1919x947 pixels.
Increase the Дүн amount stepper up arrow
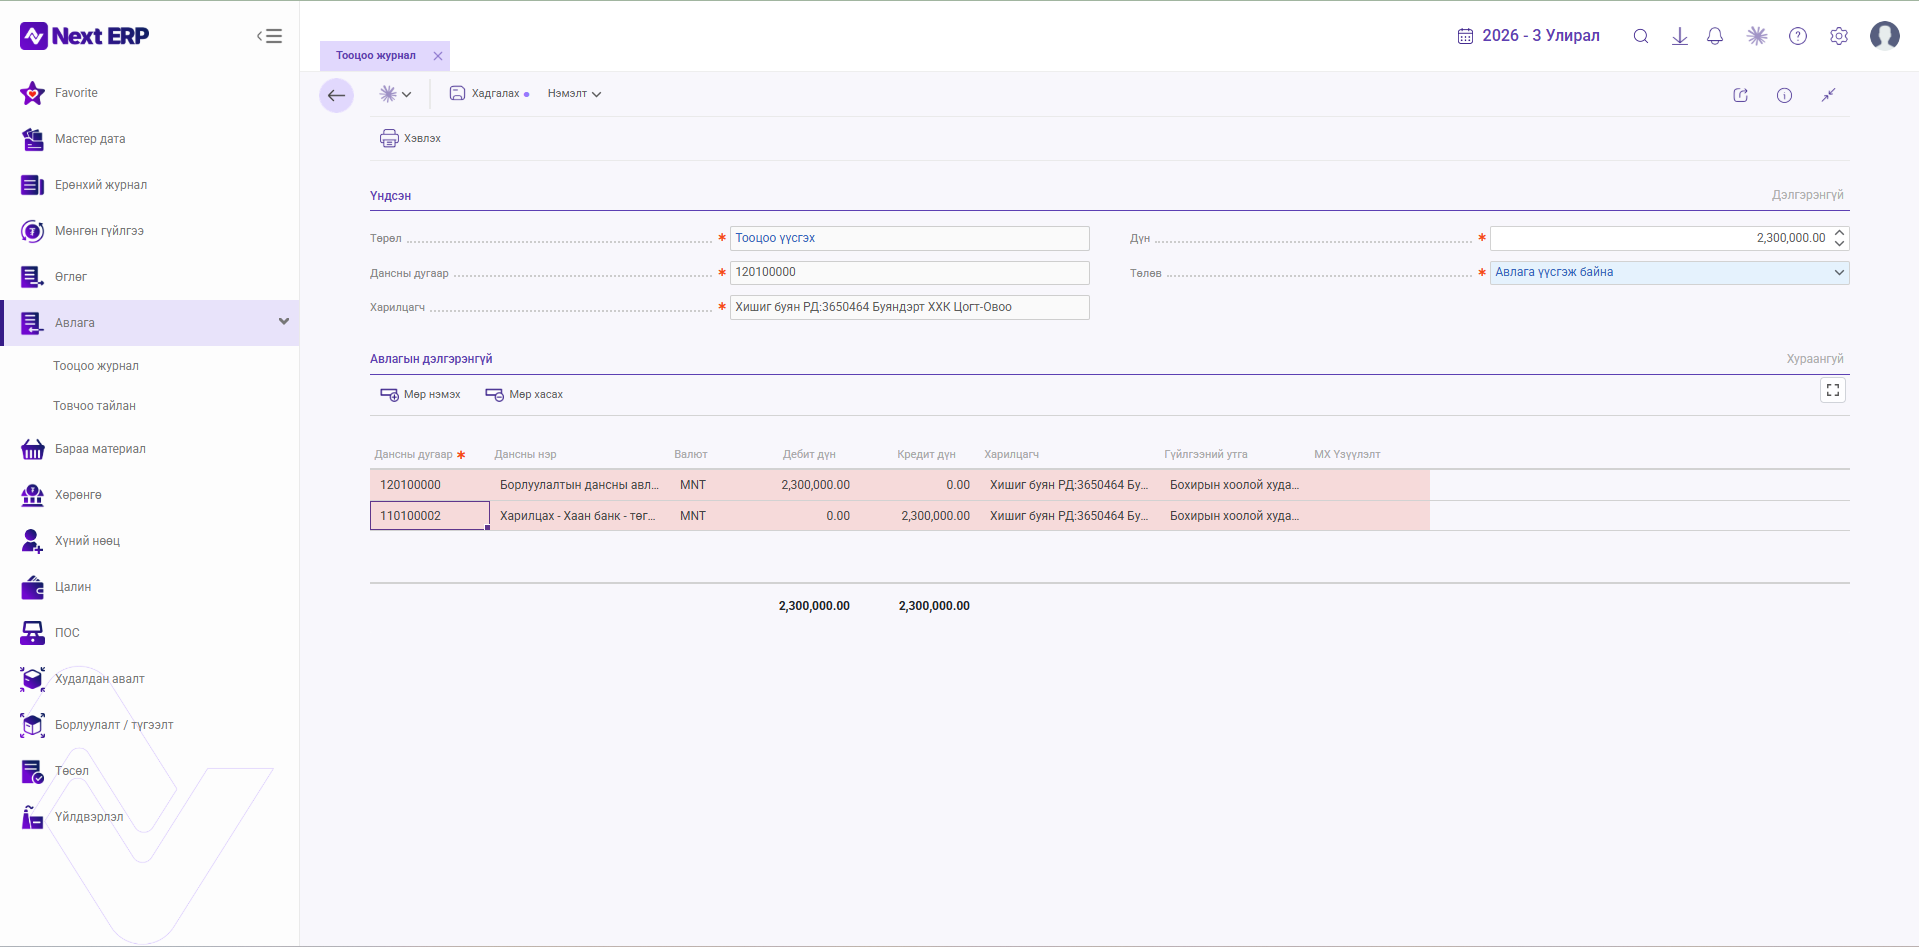[x=1839, y=232]
